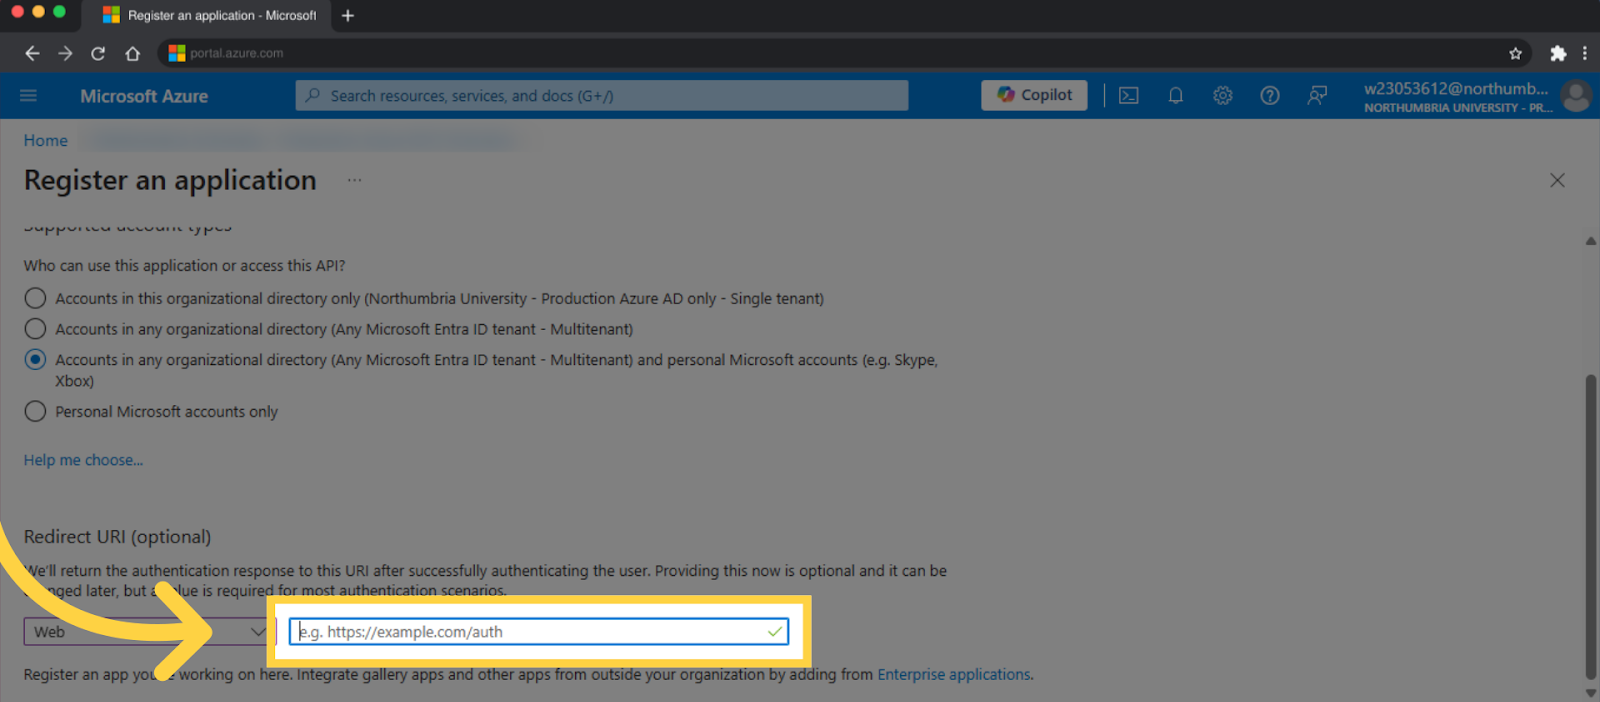Select single tenant organizational directory only

35,298
